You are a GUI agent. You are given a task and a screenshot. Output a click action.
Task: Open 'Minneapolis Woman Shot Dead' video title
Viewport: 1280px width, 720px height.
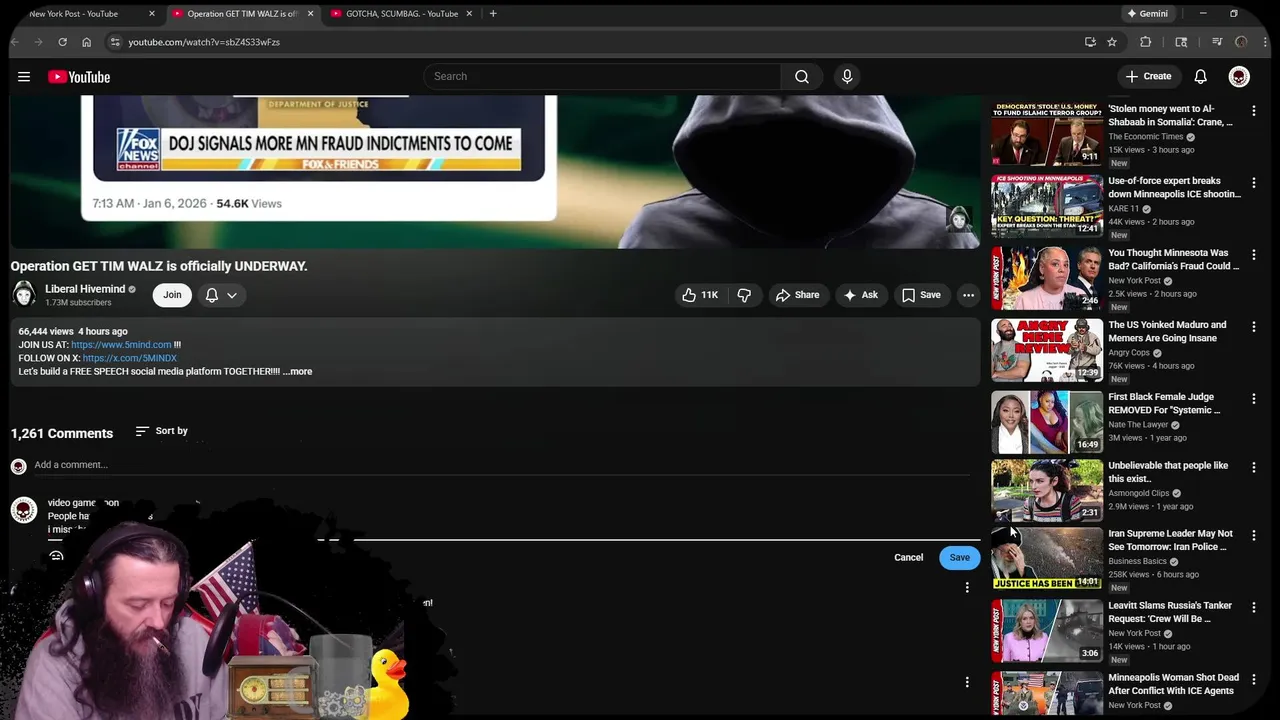pos(1173,684)
